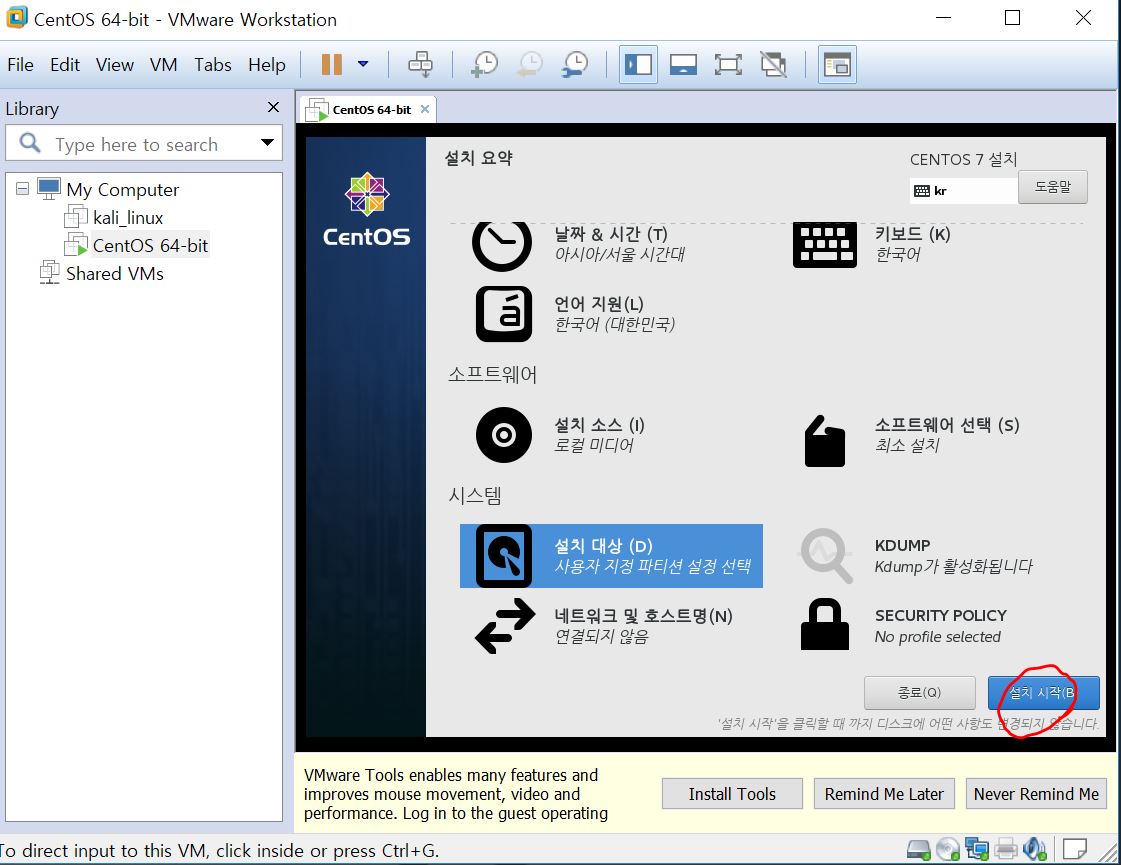
Task: Click the CentOS logo in installer
Action: (367, 209)
